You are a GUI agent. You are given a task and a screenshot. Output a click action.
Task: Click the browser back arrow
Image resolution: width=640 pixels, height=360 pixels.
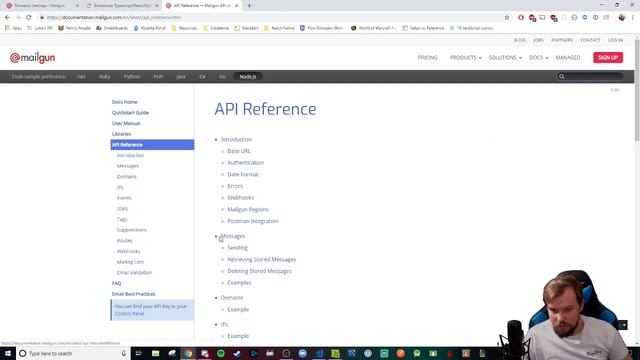click(x=7, y=18)
